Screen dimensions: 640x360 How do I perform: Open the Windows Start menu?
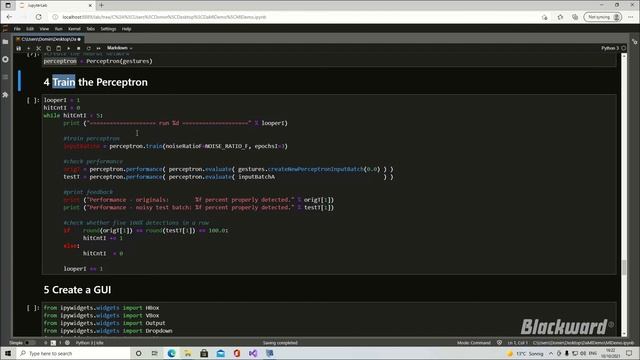(x=8, y=353)
